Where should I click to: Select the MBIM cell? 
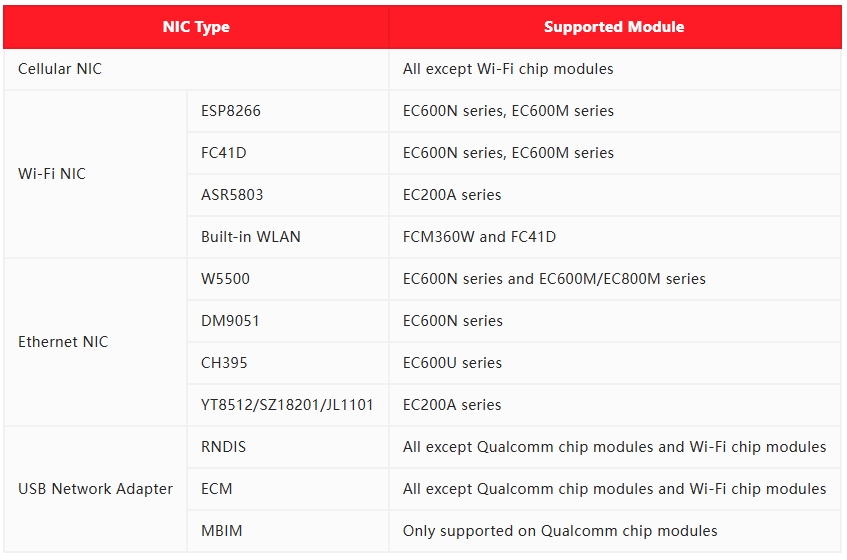pos(220,531)
